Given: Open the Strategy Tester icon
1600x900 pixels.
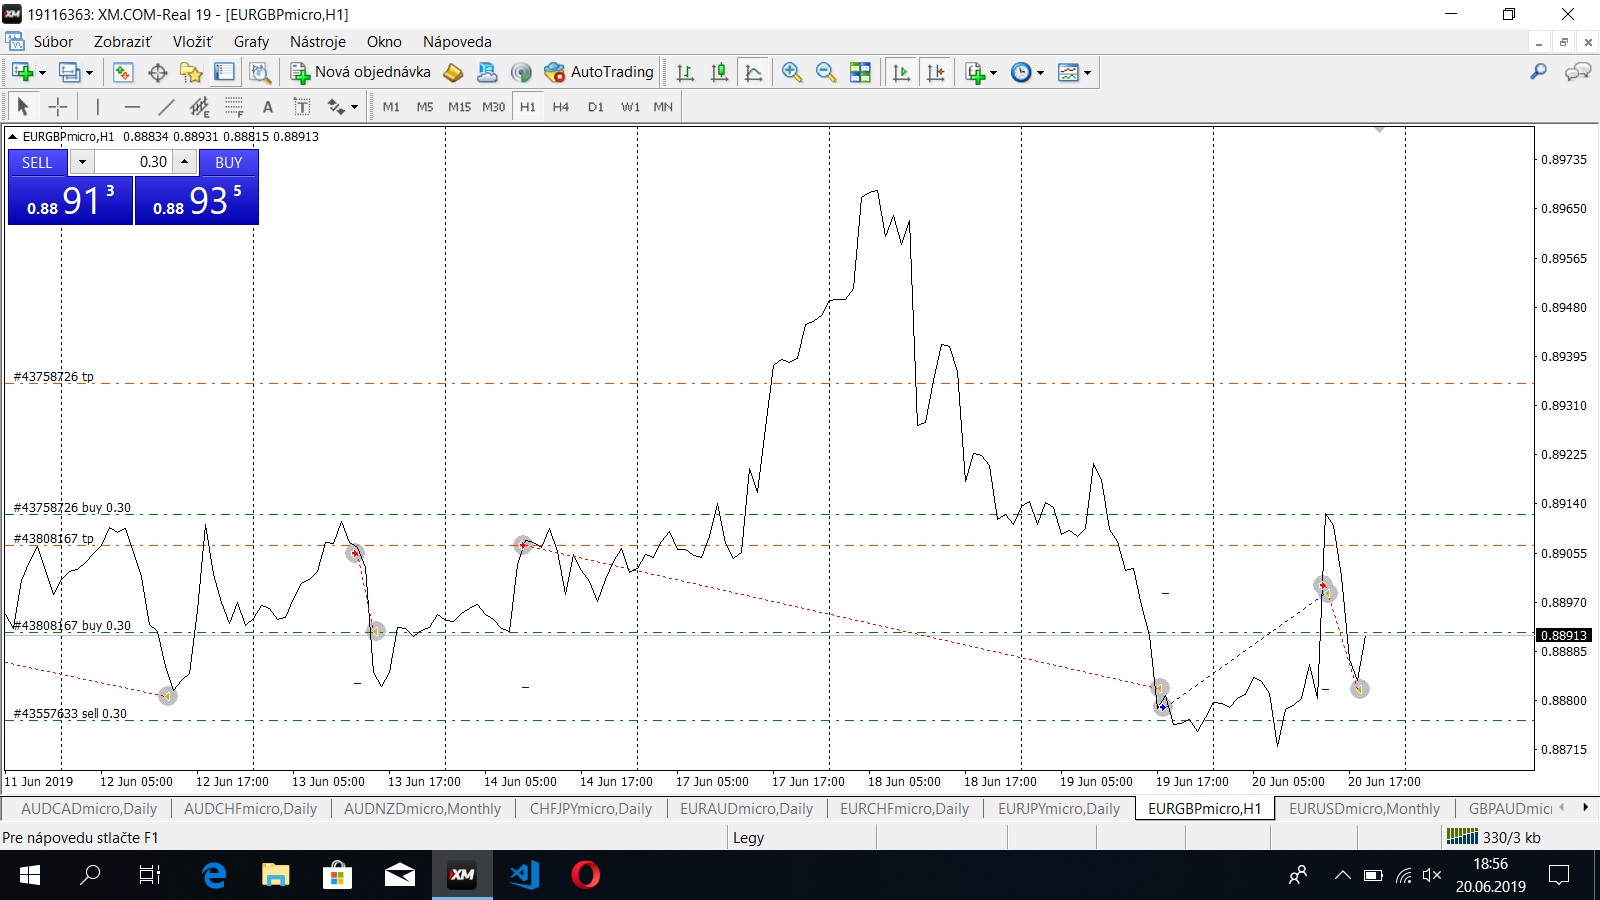Looking at the screenshot, I should pyautogui.click(x=260, y=72).
